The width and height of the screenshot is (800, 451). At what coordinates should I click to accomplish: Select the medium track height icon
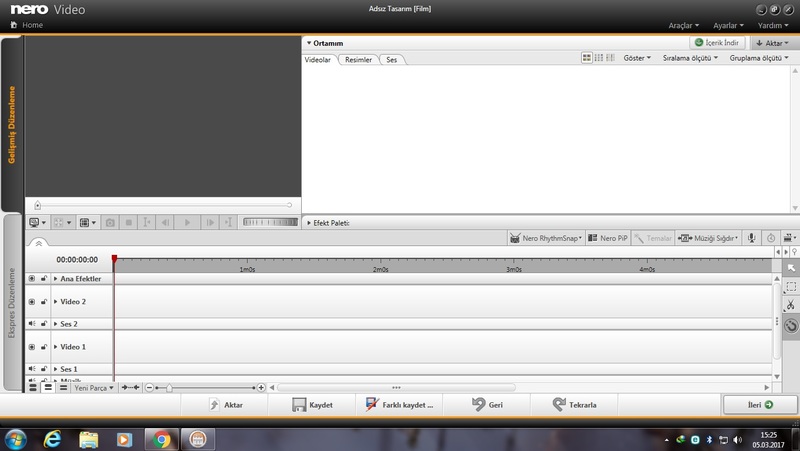click(x=48, y=388)
